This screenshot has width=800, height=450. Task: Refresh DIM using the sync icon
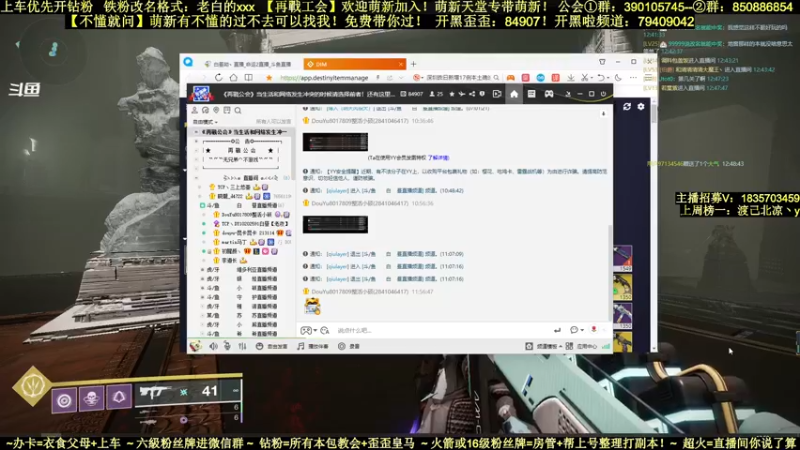(x=627, y=106)
